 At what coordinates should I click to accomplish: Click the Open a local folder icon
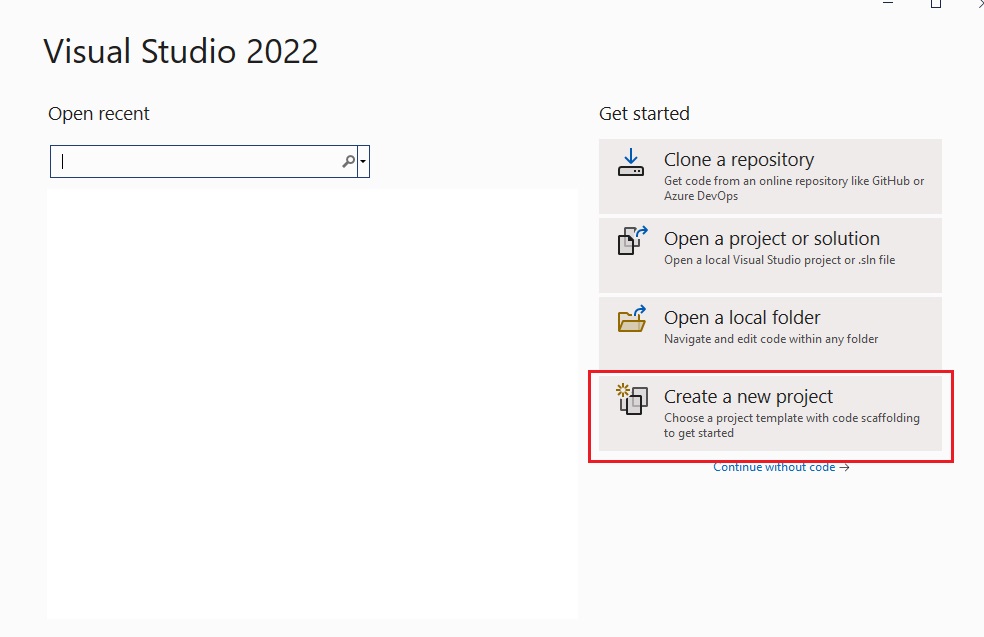coord(632,319)
